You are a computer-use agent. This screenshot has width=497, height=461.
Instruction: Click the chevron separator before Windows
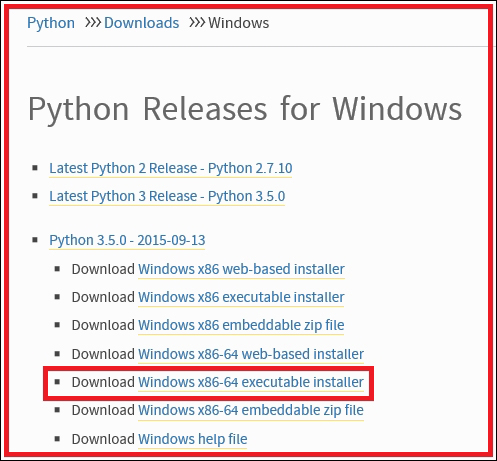(197, 23)
